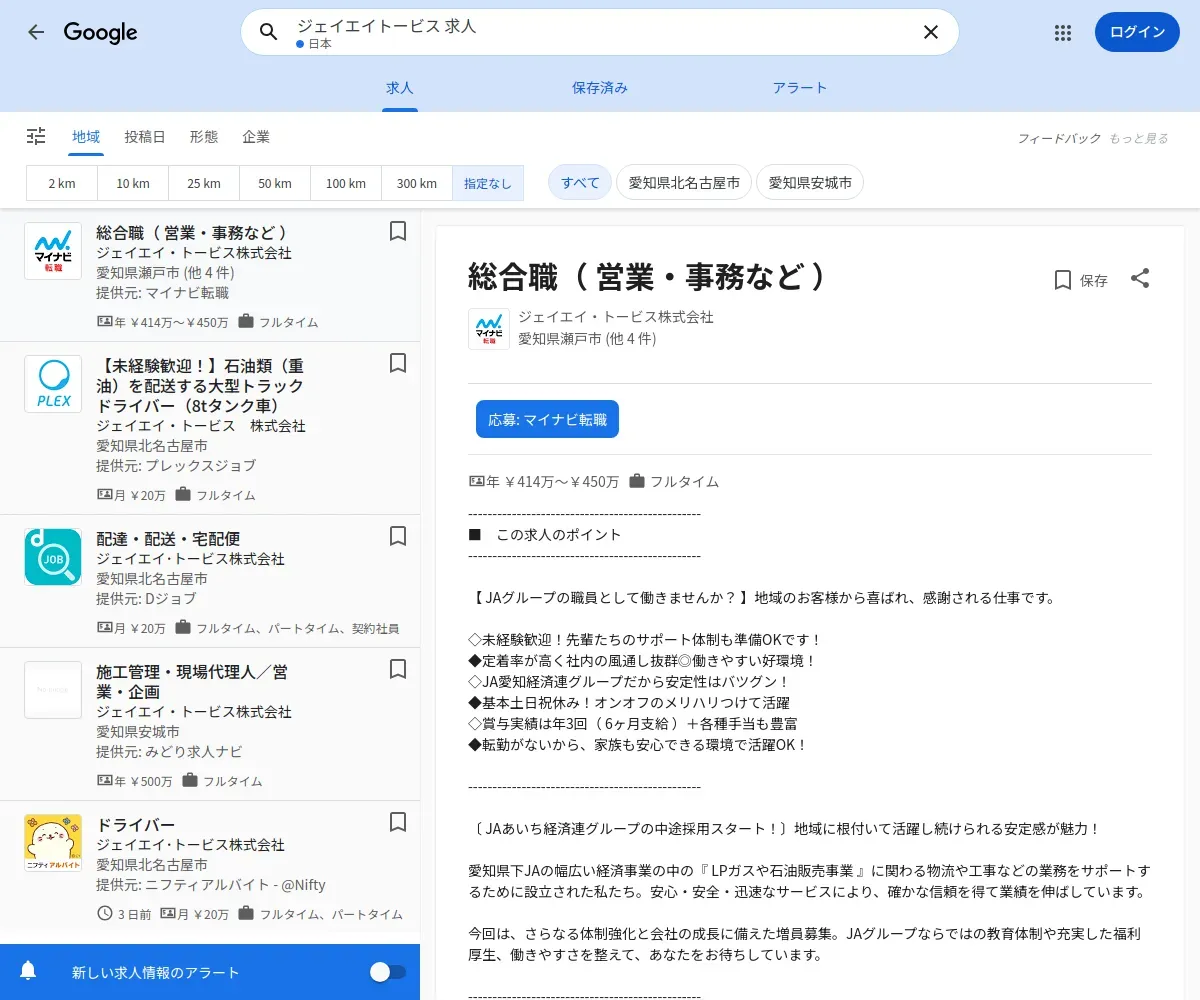1200x1000 pixels.
Task: Bookmark the 大型トラックドライバー job listing
Action: tap(398, 363)
